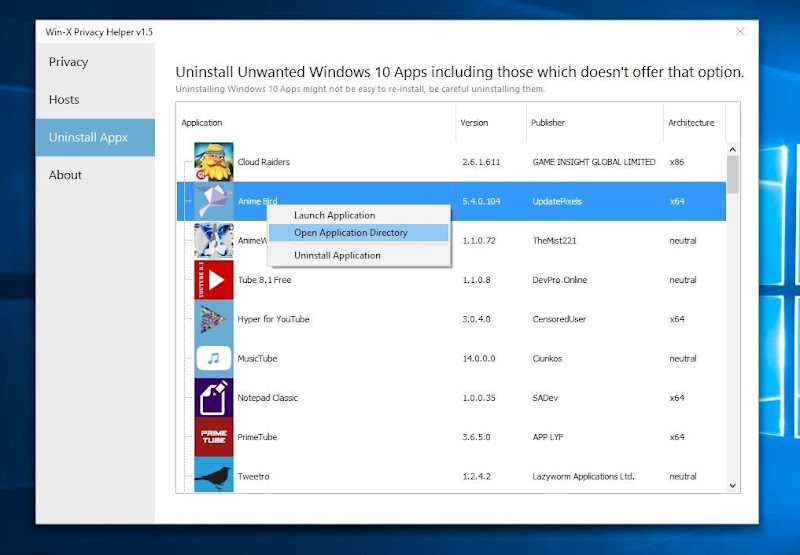Viewport: 800px width, 555px height.
Task: Select the PrimeTube app name
Action: coord(257,437)
